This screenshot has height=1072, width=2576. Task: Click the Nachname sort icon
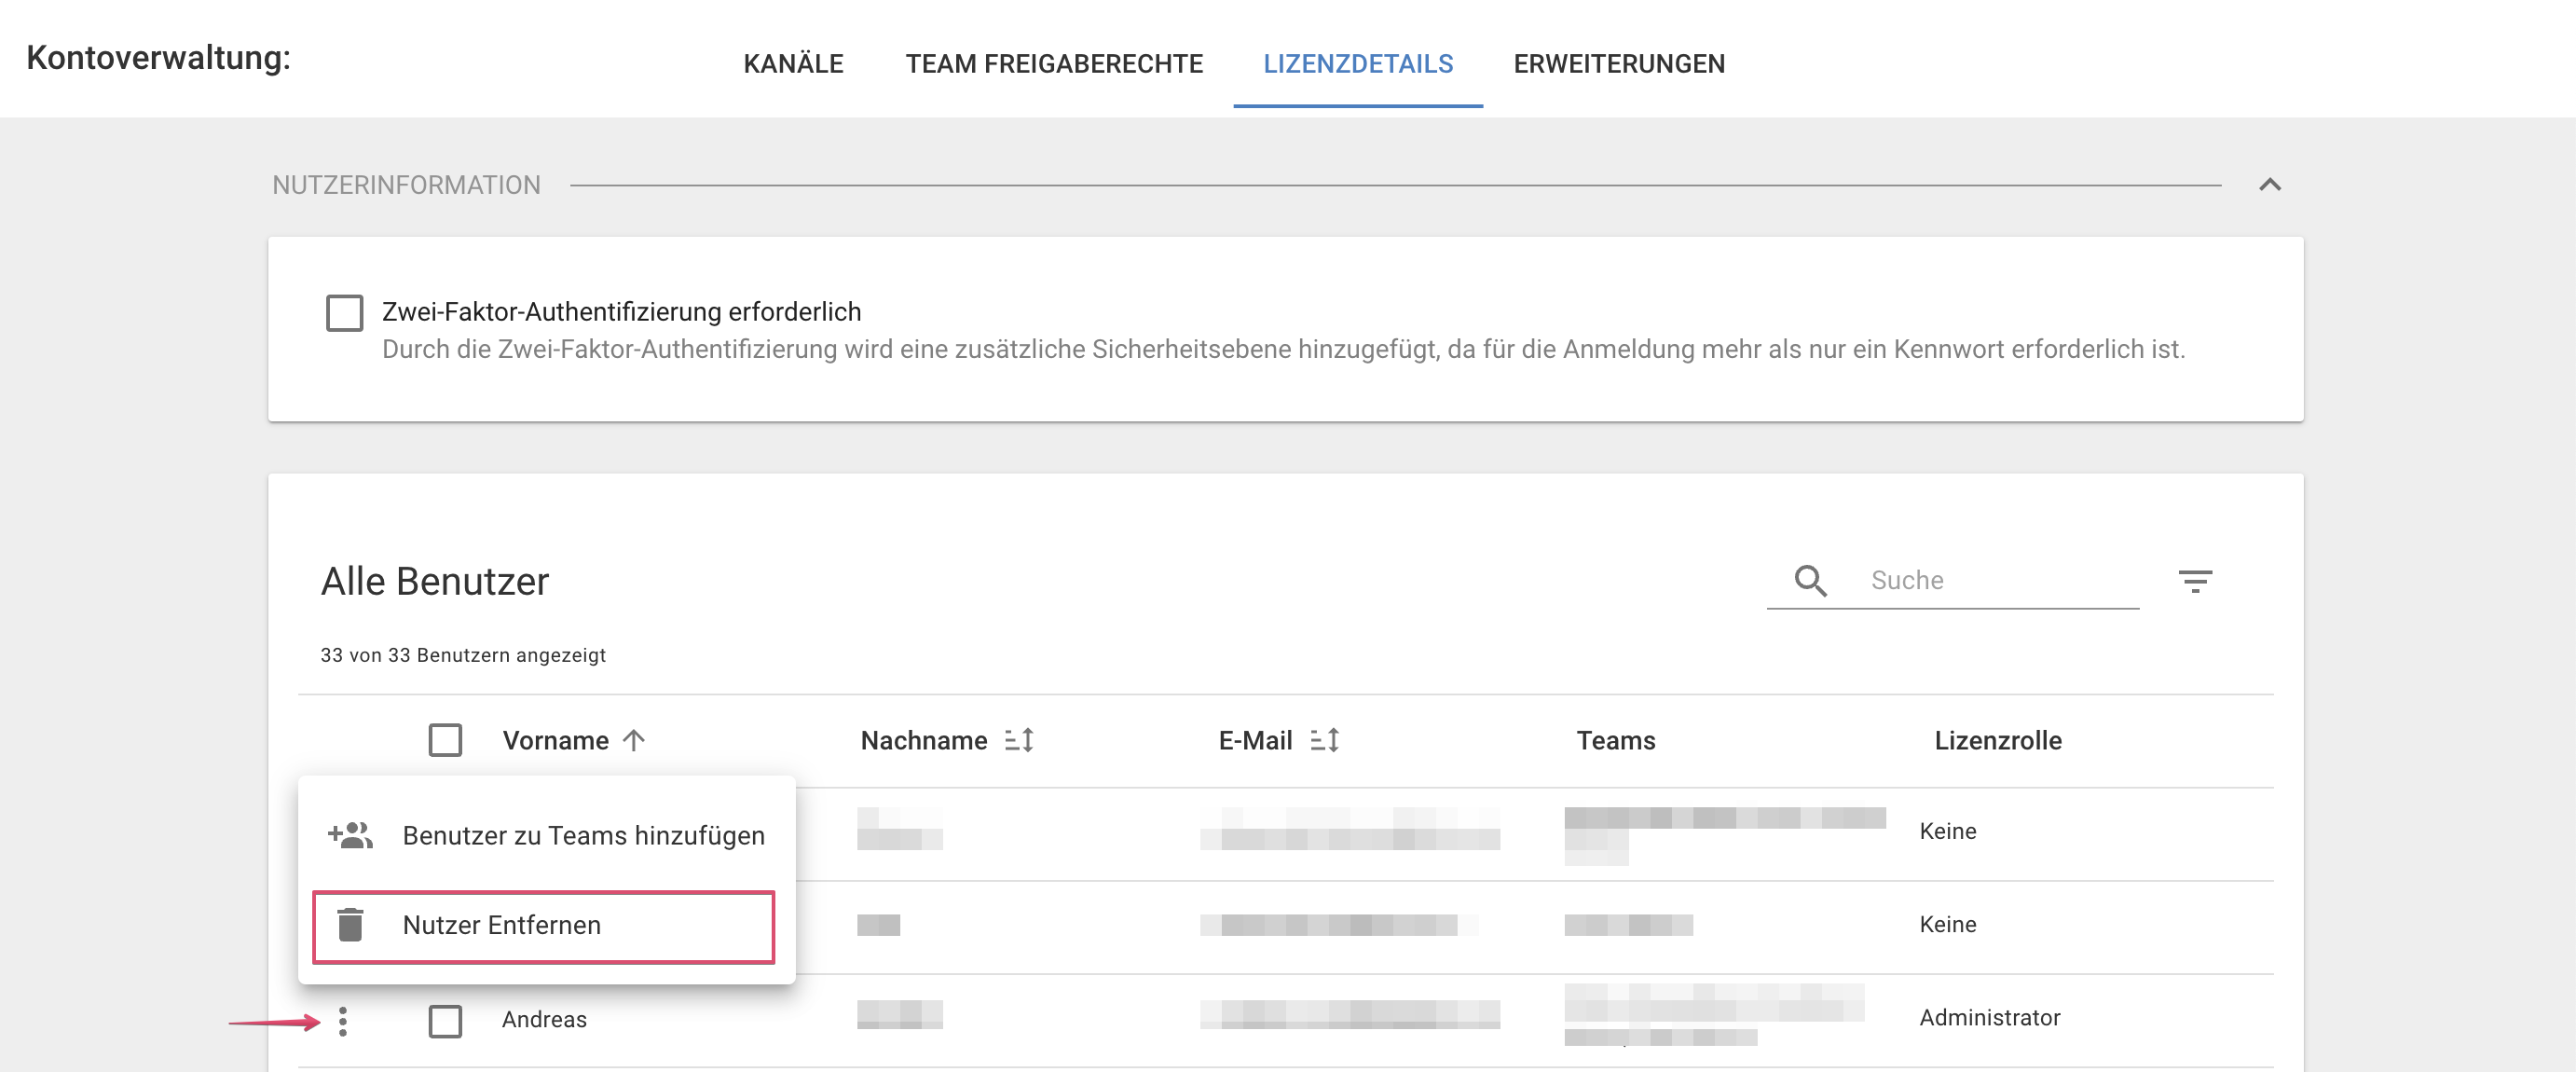tap(1019, 741)
